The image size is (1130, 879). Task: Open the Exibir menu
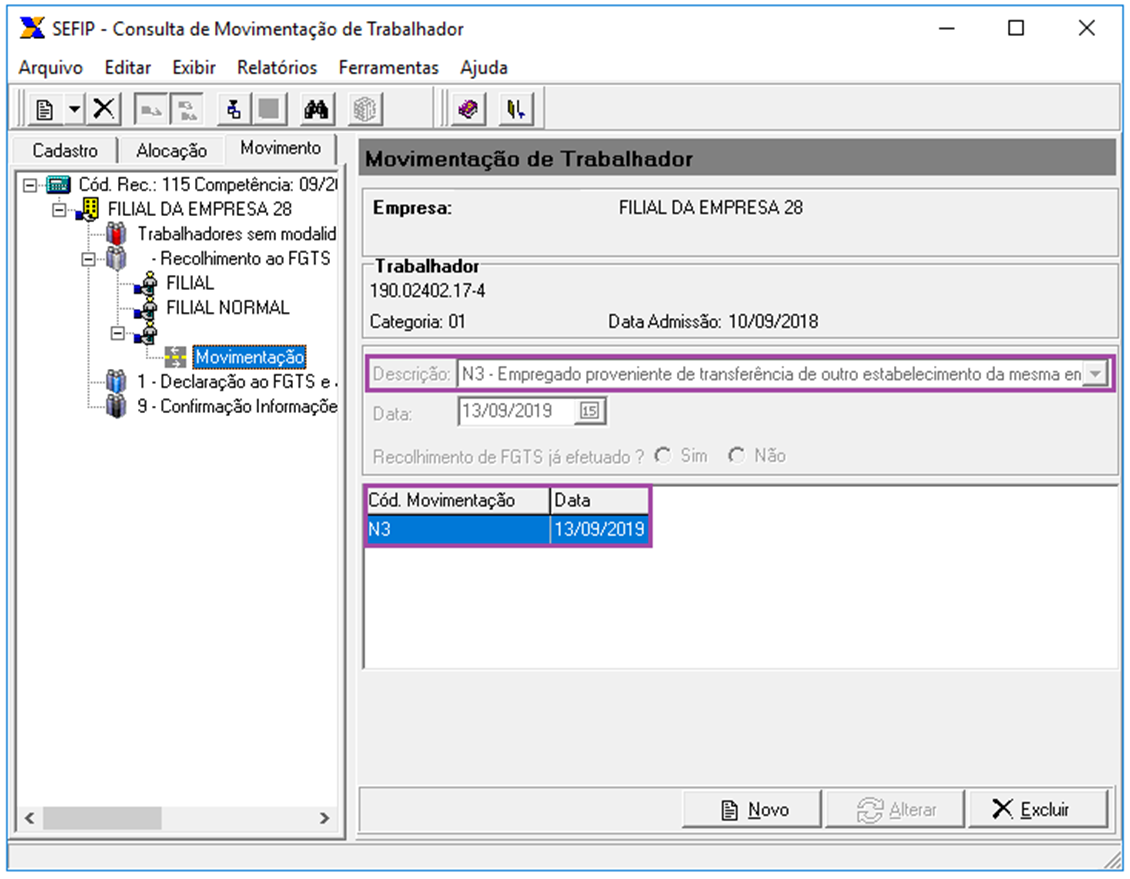coord(194,68)
